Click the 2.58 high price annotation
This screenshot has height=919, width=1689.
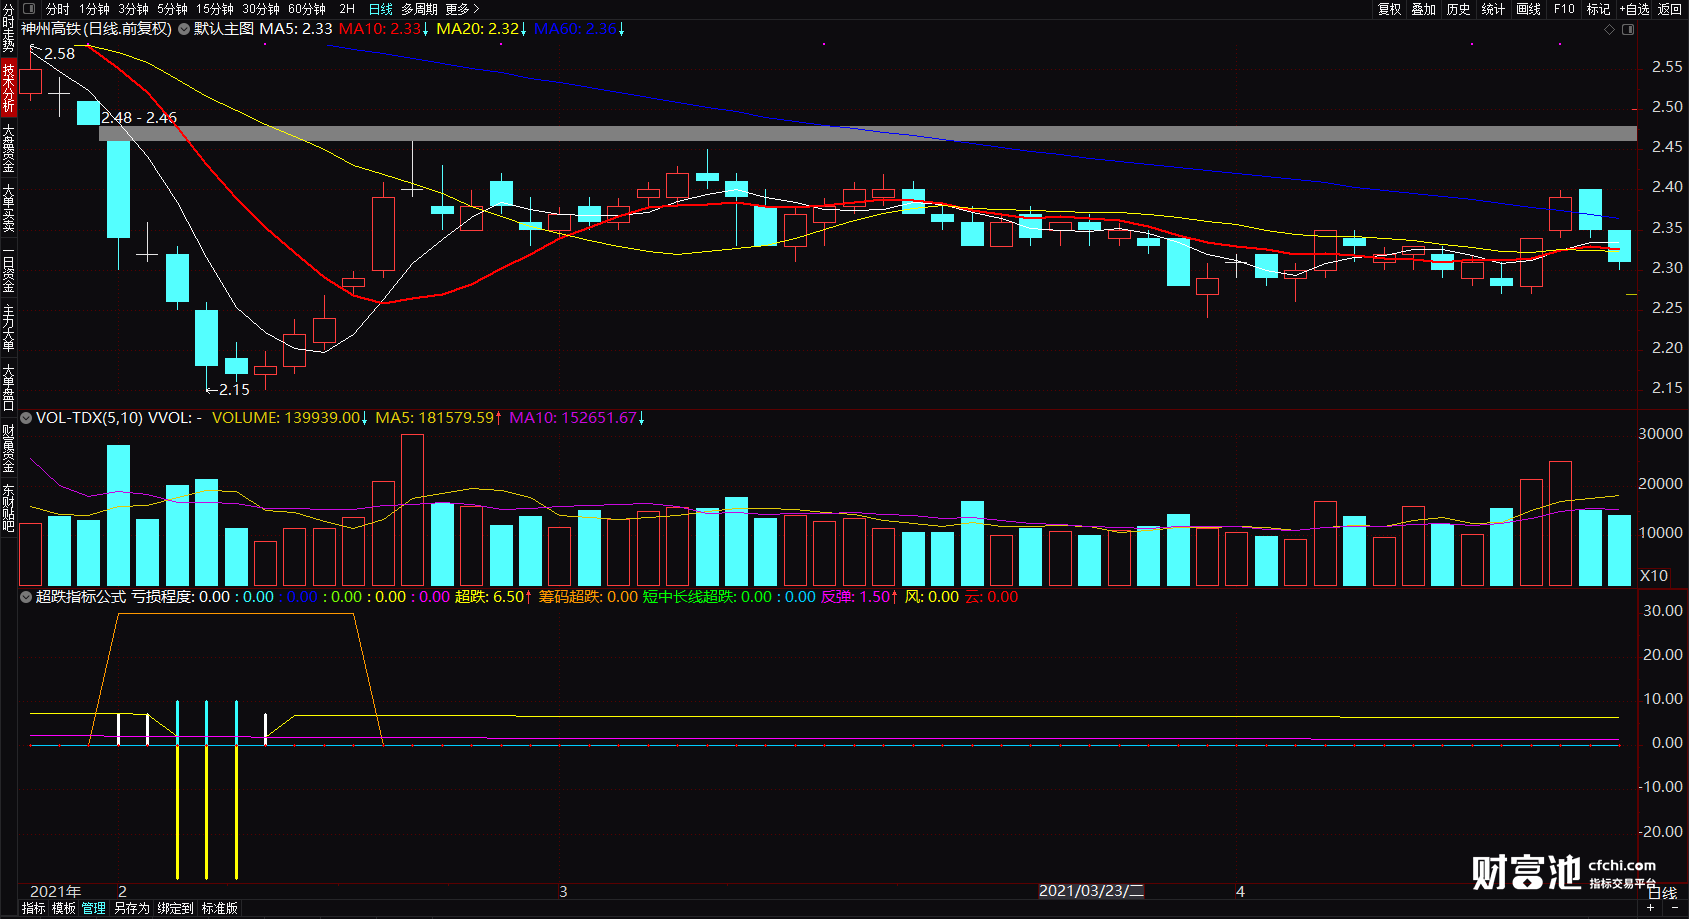point(59,54)
